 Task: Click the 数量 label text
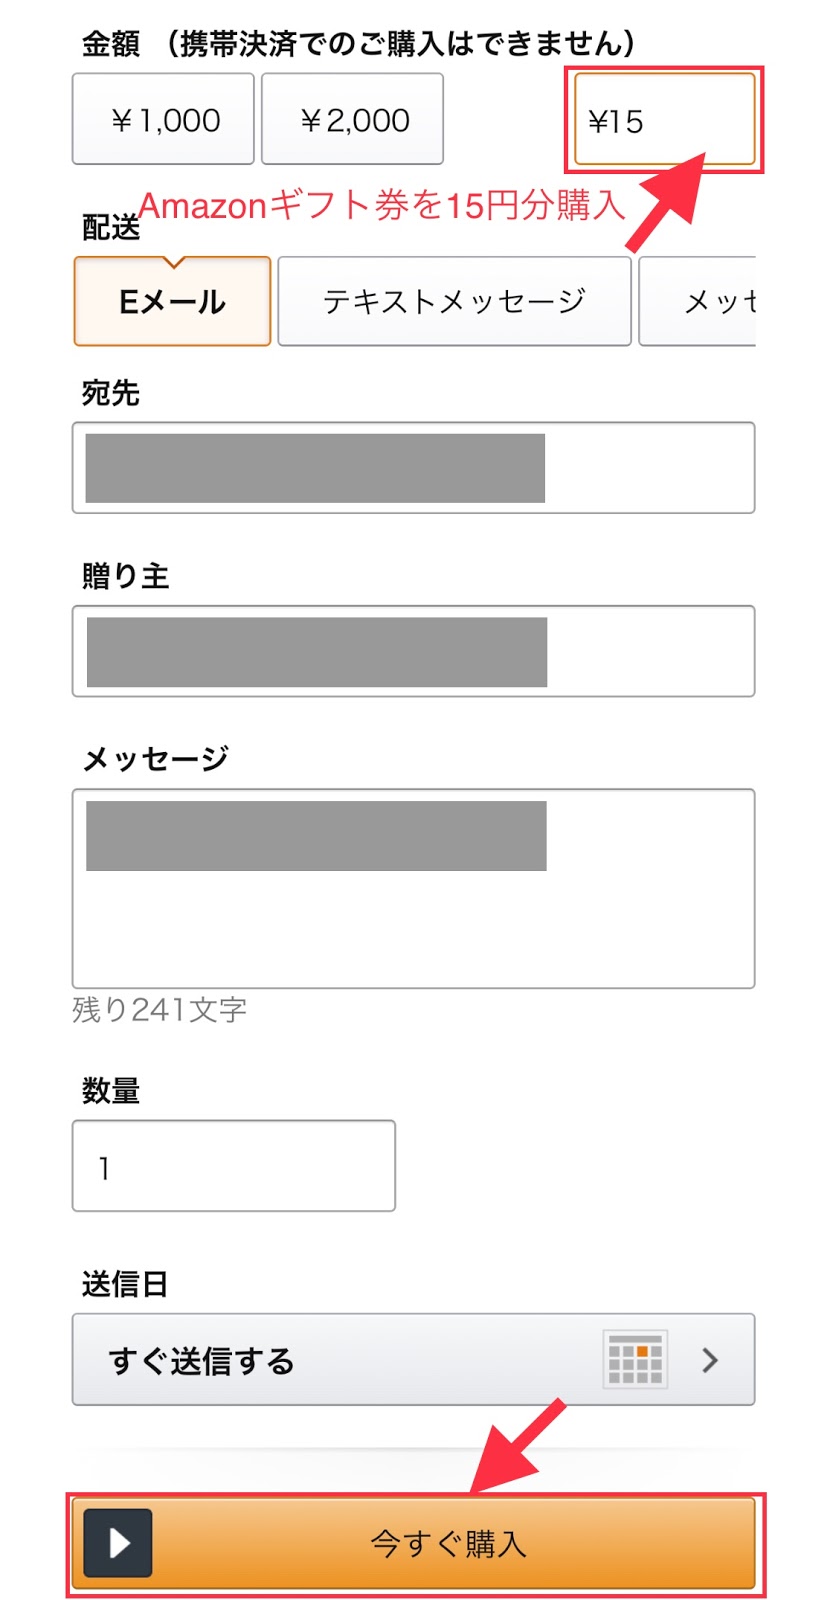110,1090
